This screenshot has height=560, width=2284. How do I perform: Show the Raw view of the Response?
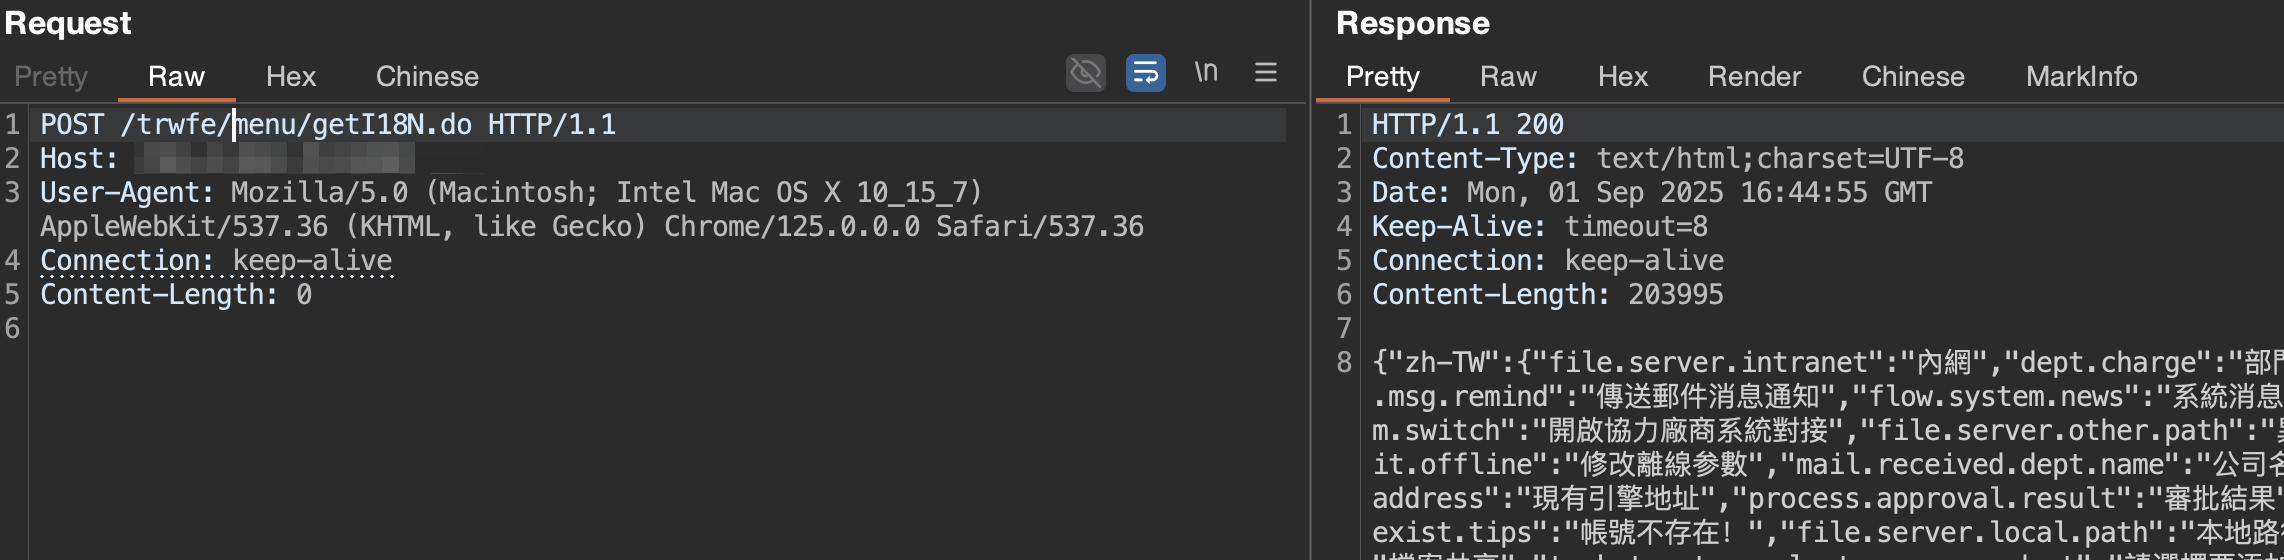[1508, 77]
